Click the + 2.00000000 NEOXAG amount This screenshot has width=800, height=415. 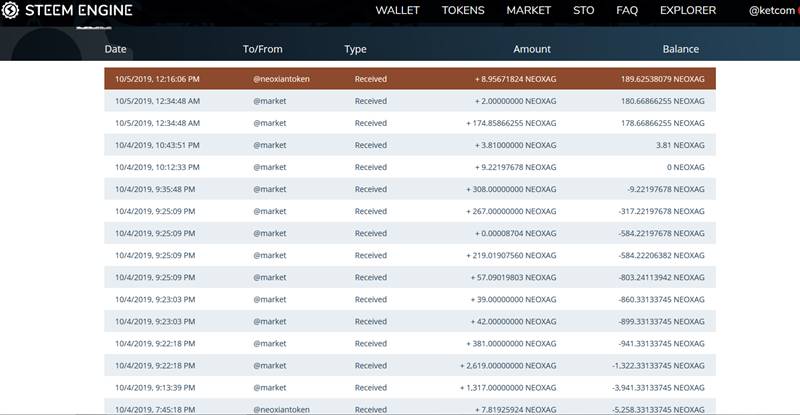pos(515,101)
